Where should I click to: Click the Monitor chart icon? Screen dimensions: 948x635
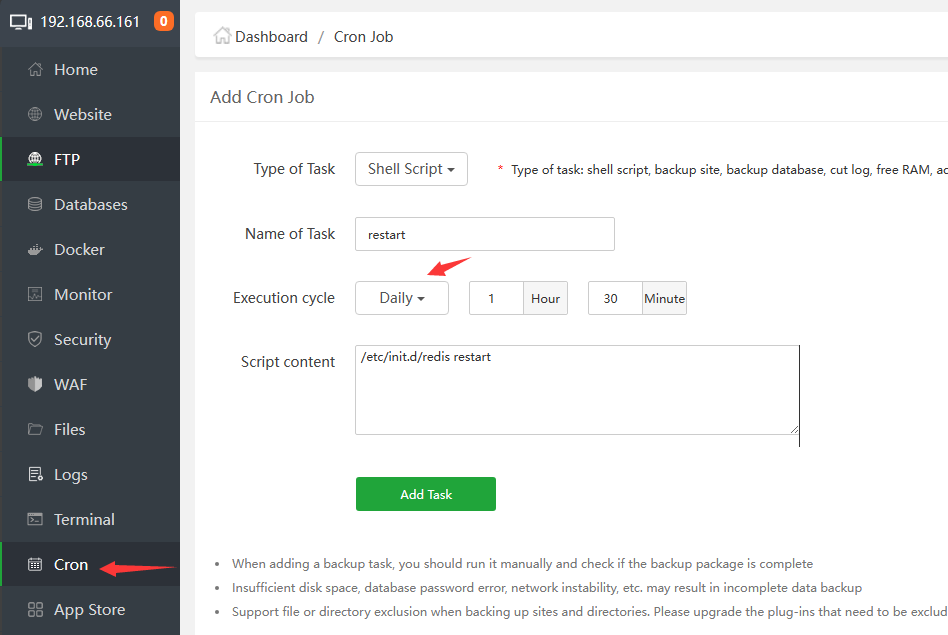[35, 295]
